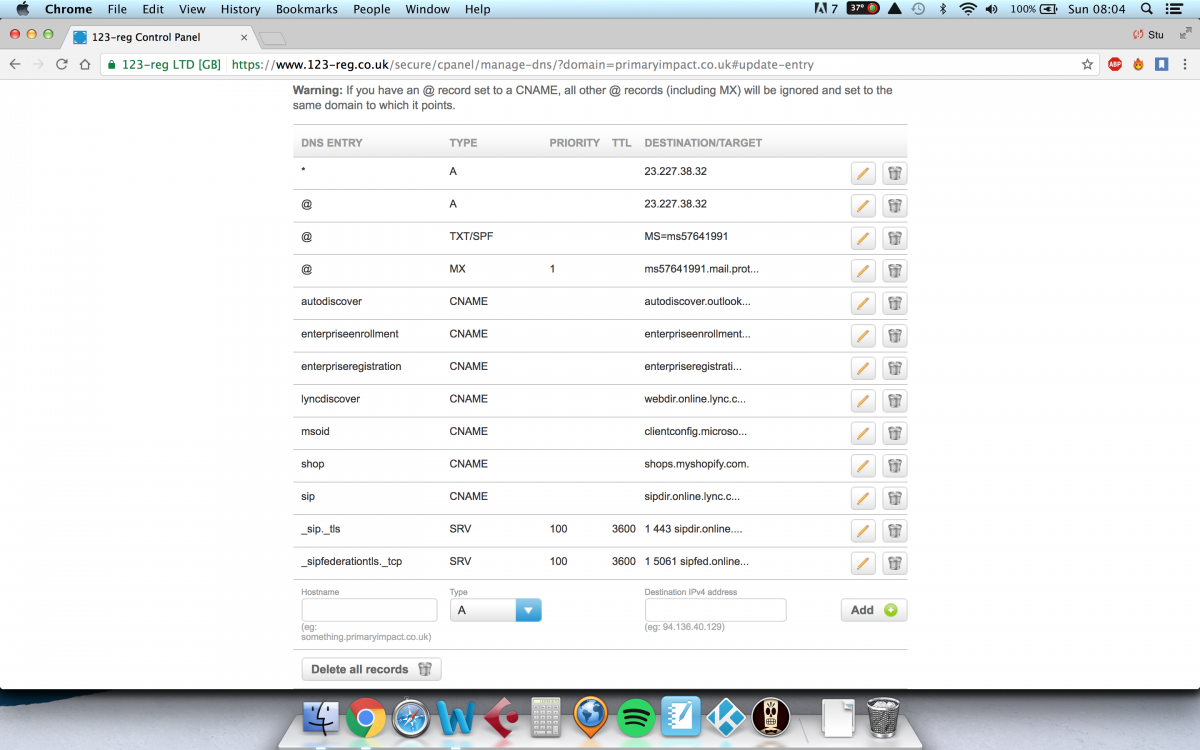Screen dimensions: 1200x750
Task: Edit the autodiscover CNAME record
Action: click(863, 303)
